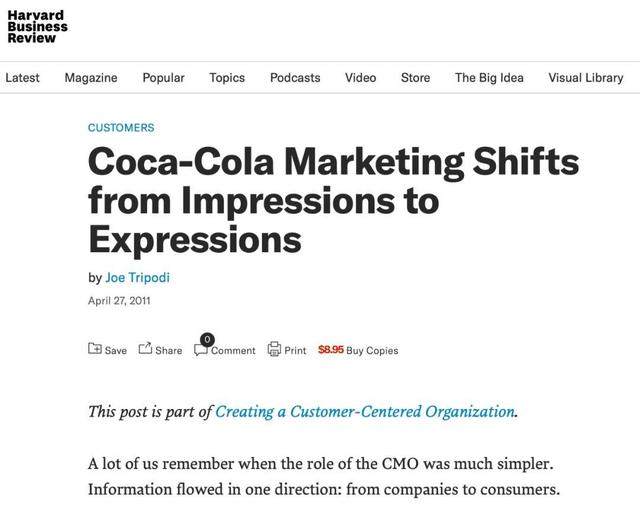Open the Magazine navigation item

click(x=91, y=78)
